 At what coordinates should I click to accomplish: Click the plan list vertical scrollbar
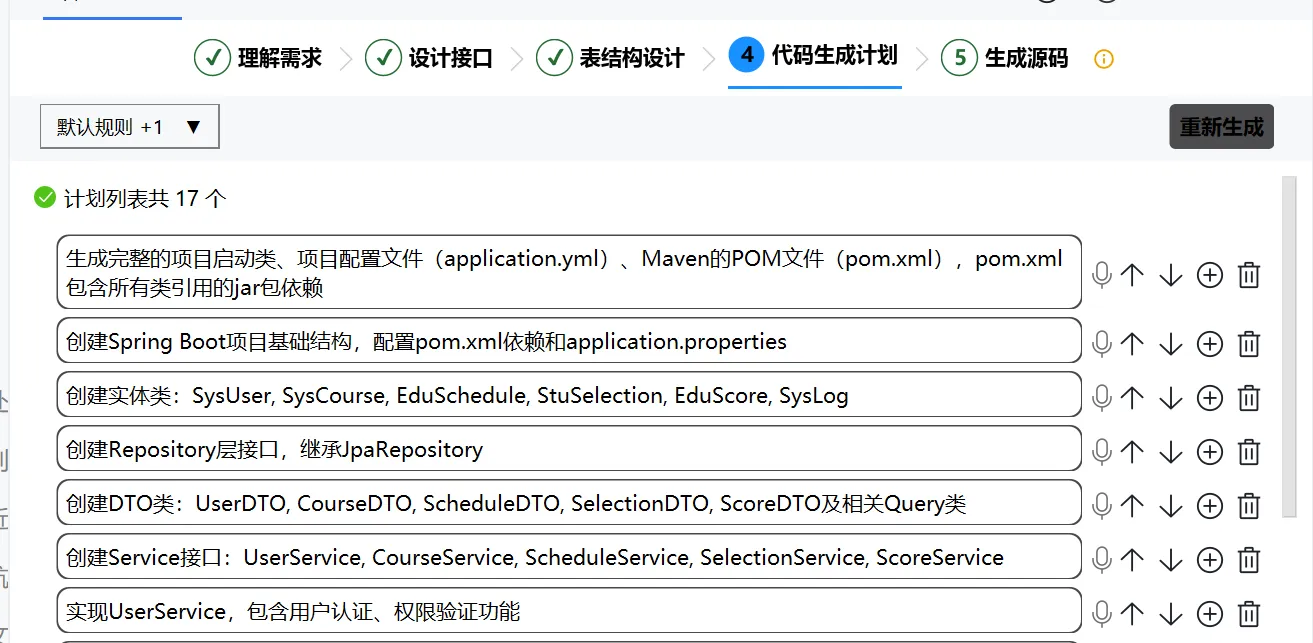tap(1289, 347)
